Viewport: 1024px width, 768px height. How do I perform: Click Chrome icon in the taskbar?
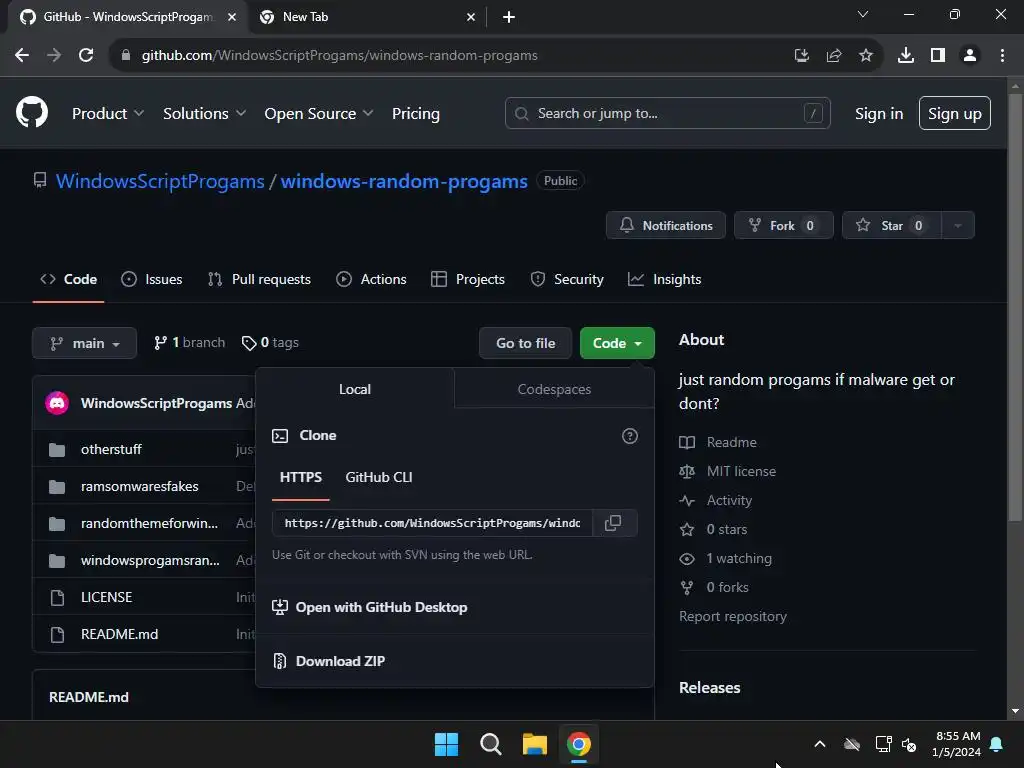click(x=579, y=744)
